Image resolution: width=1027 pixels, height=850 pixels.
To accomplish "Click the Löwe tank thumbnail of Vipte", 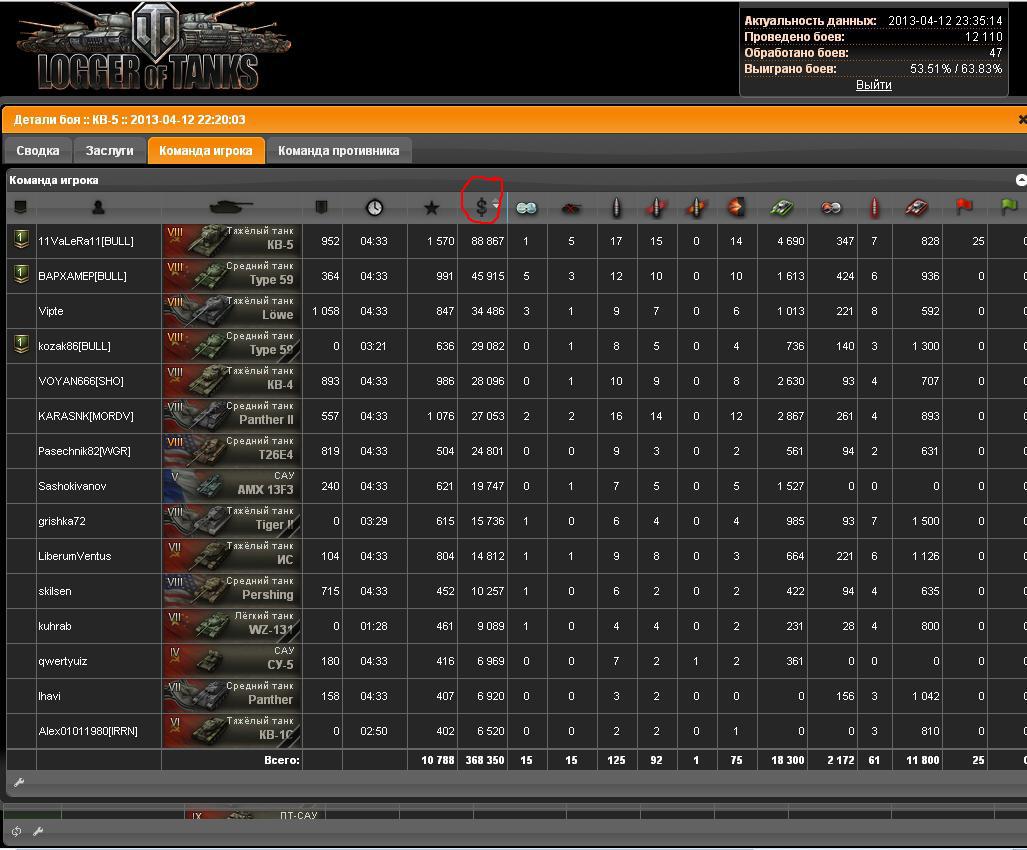I will 232,311.
